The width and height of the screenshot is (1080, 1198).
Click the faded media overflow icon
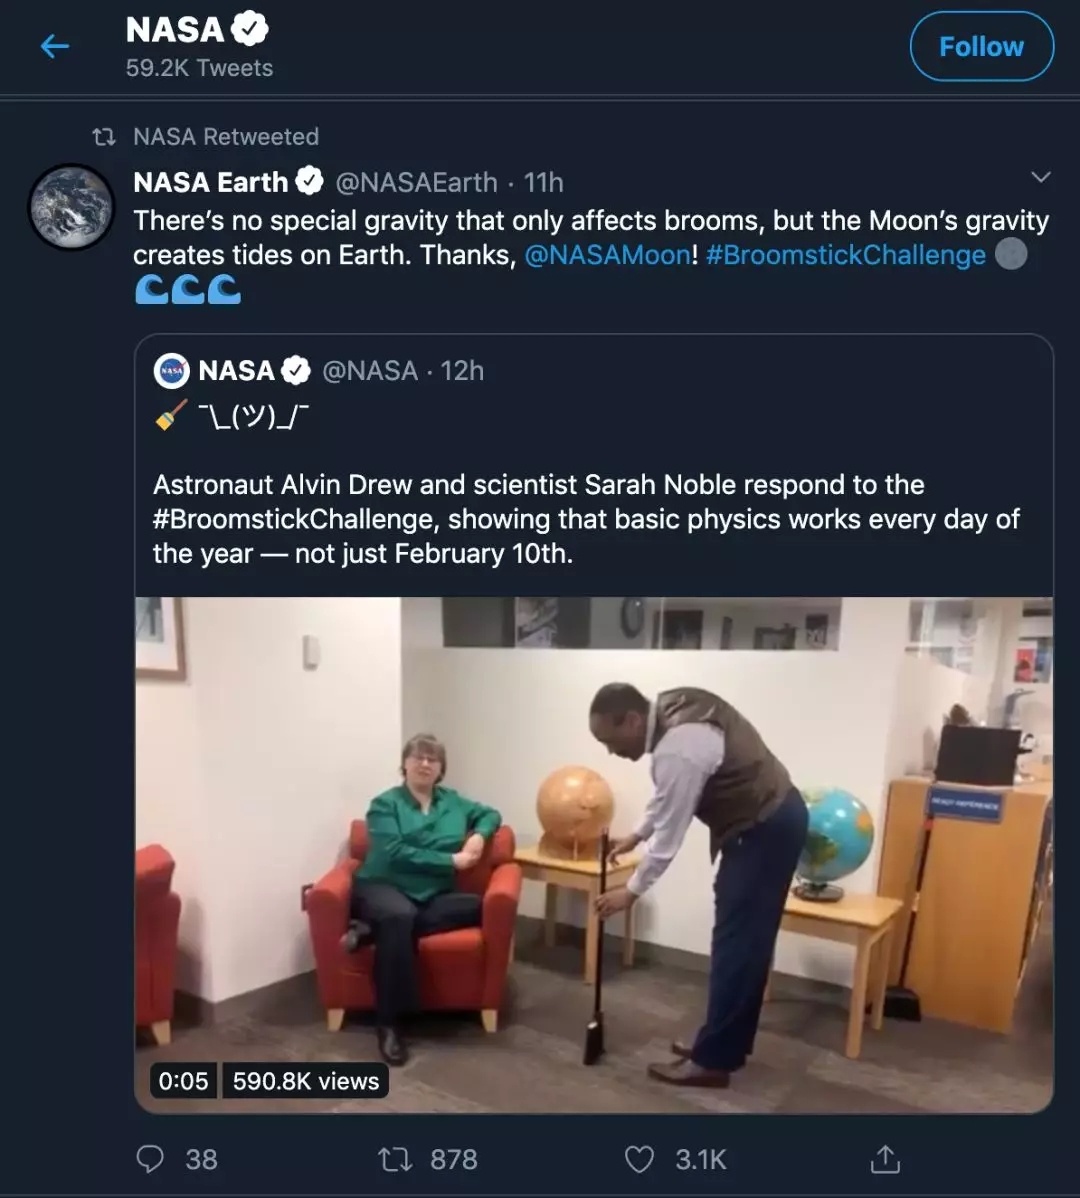pyautogui.click(x=1011, y=254)
